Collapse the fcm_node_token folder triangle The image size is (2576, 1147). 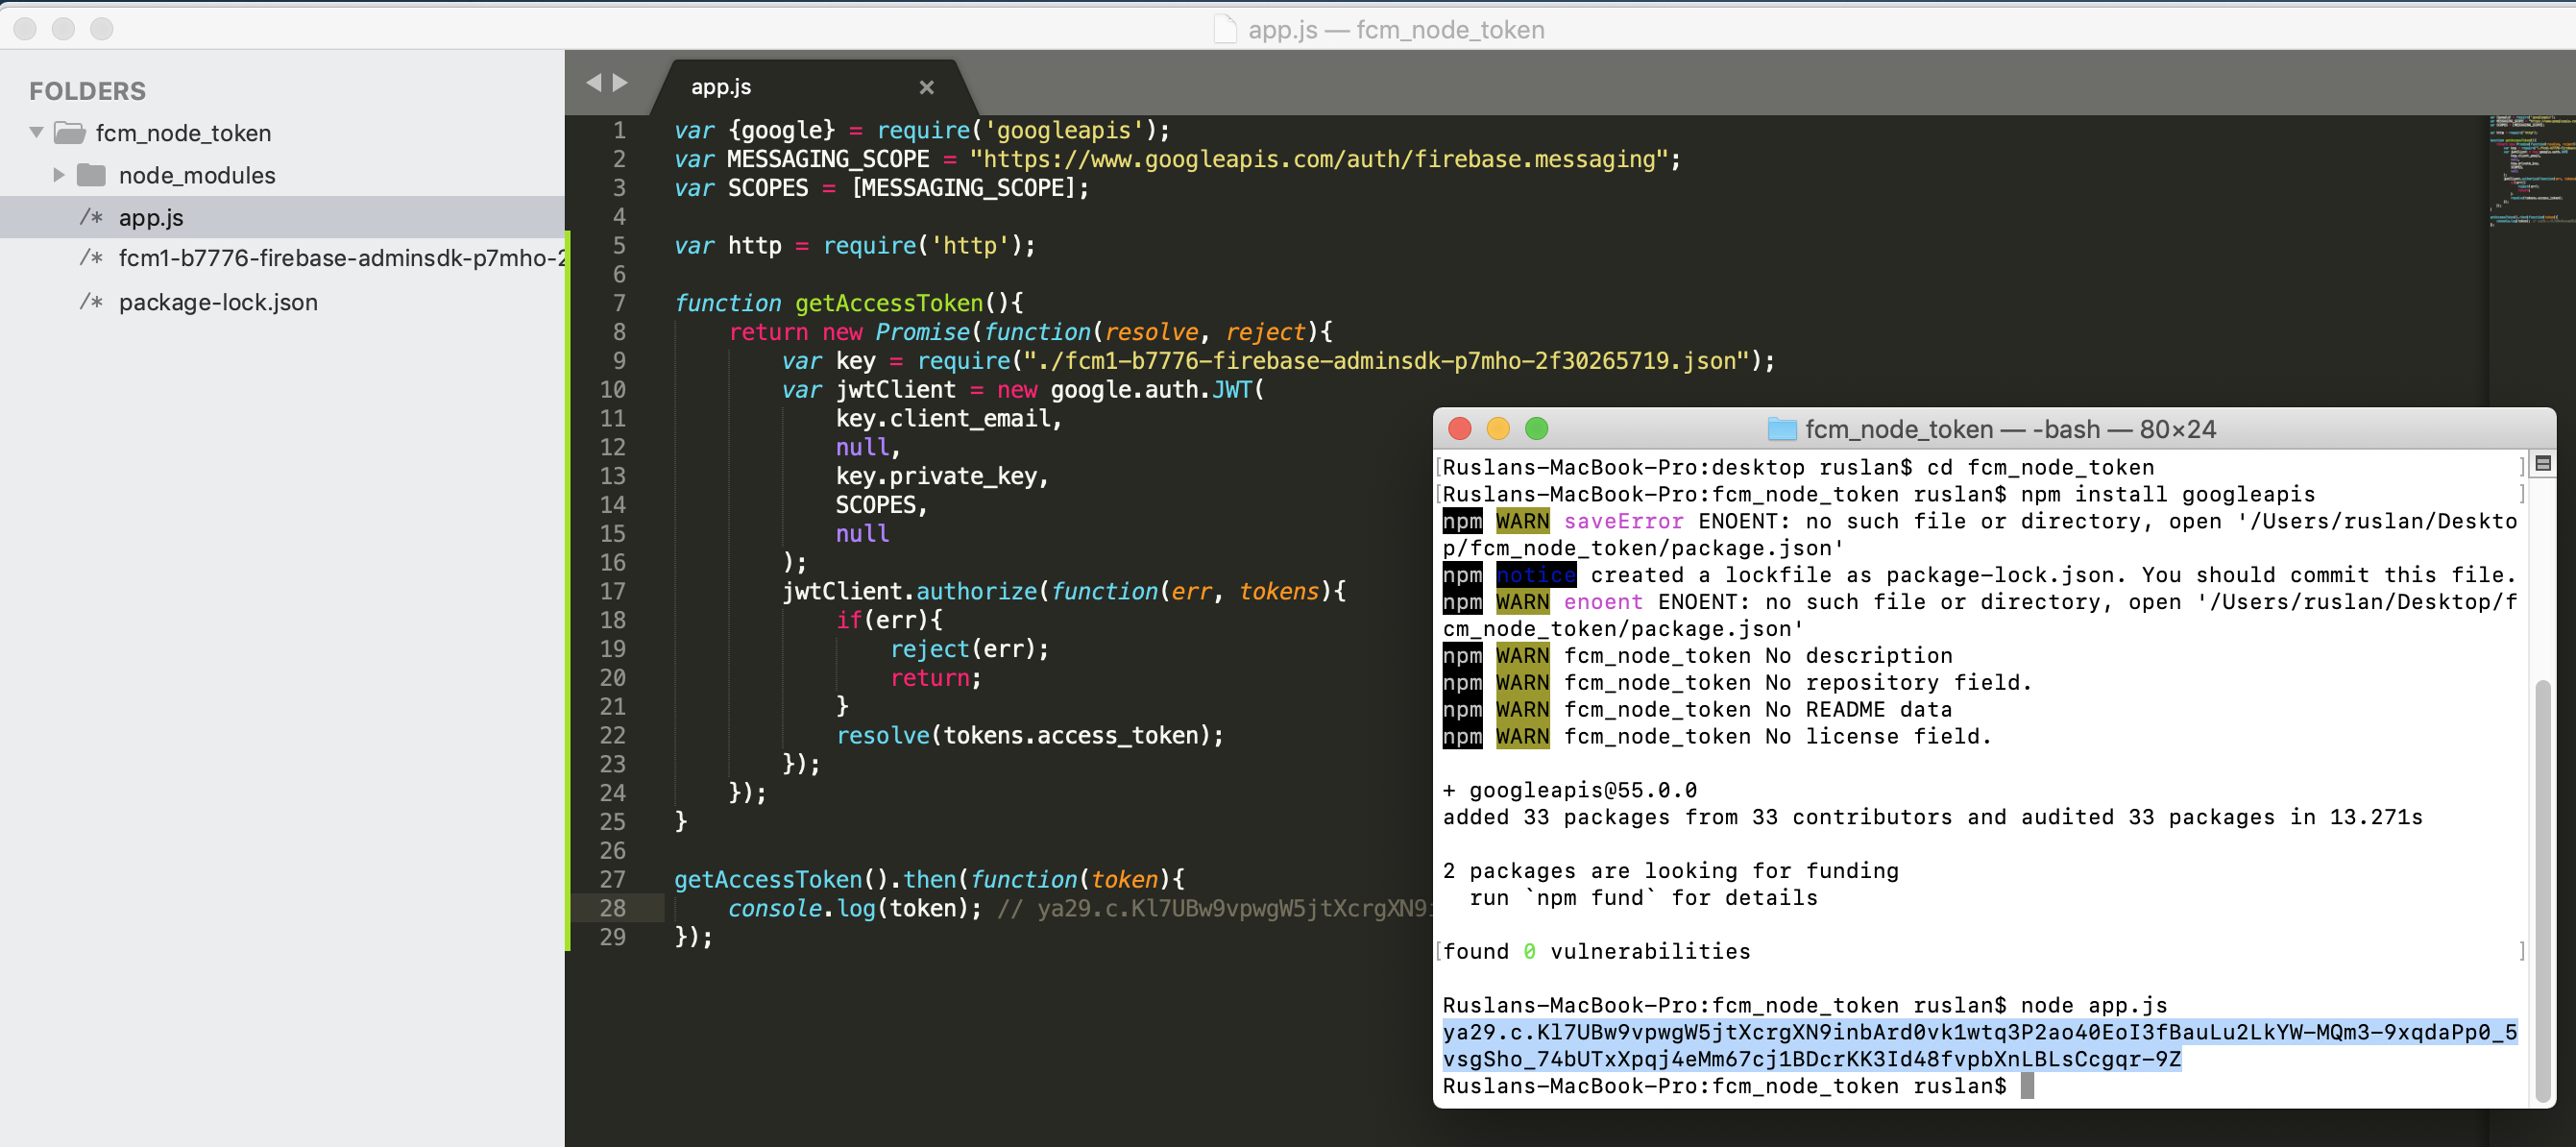pyautogui.click(x=37, y=132)
